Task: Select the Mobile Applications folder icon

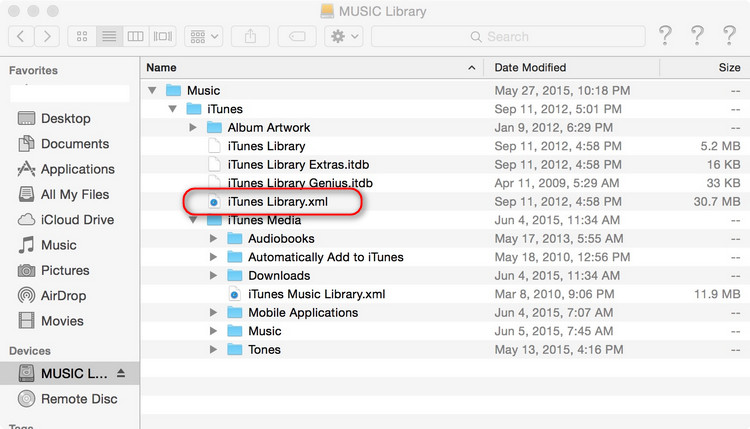Action: pyautogui.click(x=234, y=313)
